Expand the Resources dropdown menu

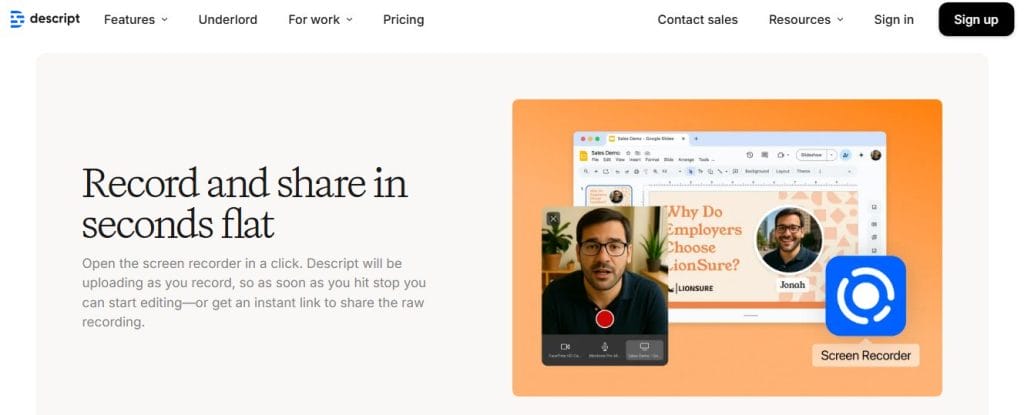(x=806, y=20)
